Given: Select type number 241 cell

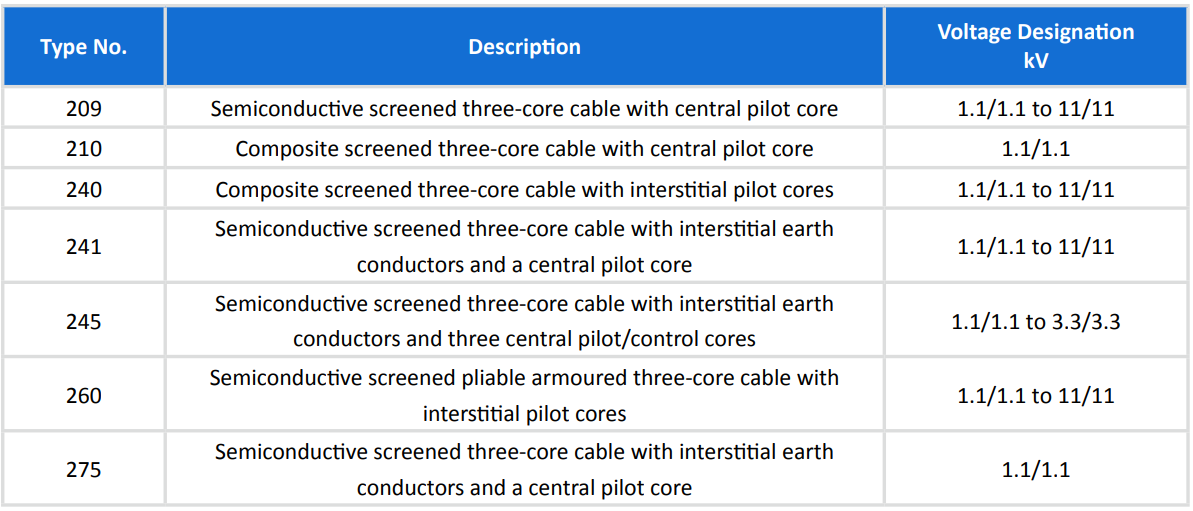Looking at the screenshot, I should pyautogui.click(x=84, y=247).
